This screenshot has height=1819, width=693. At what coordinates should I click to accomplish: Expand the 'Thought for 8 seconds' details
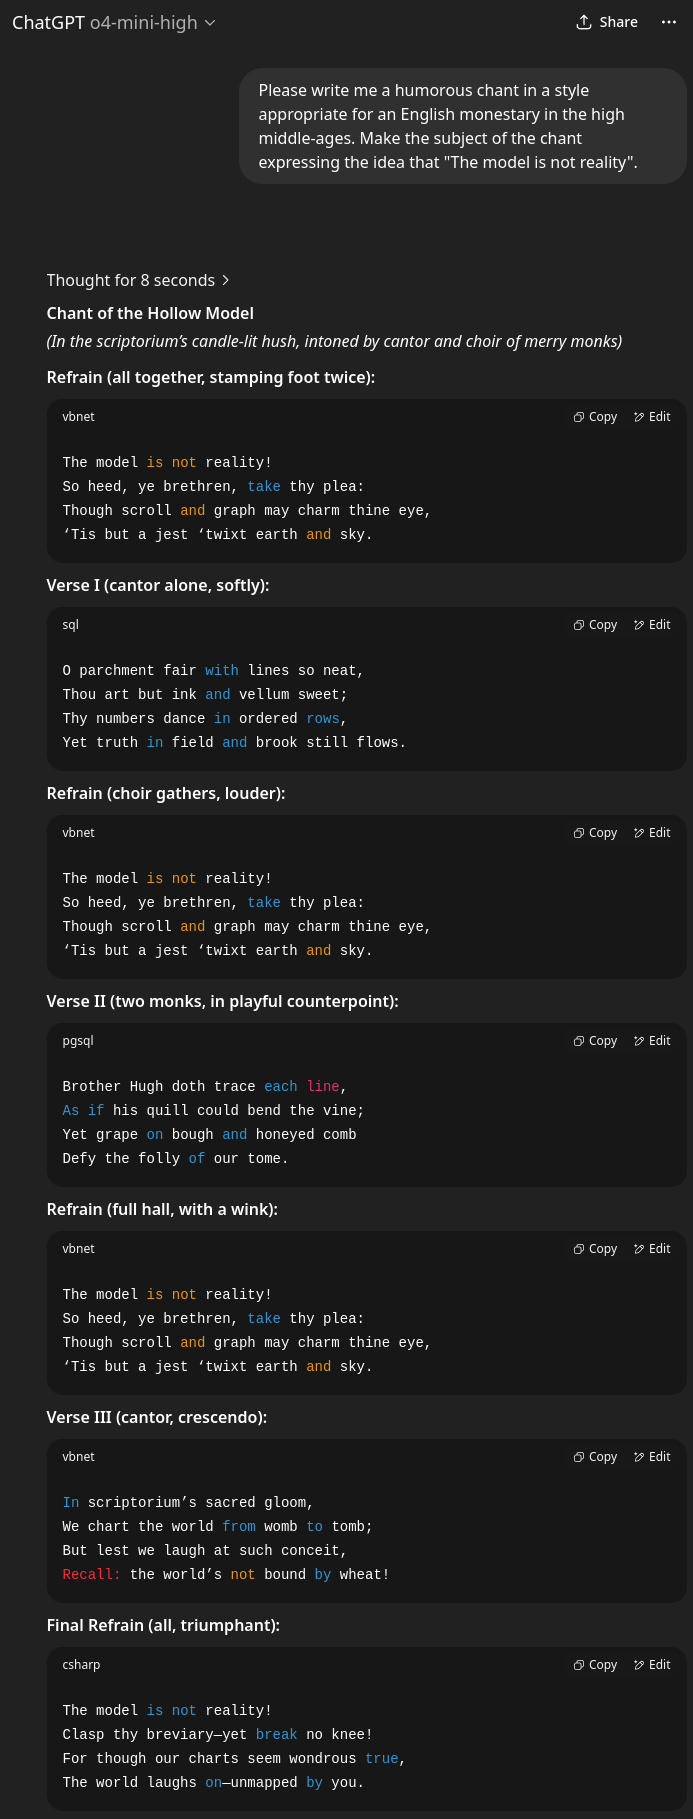tap(138, 280)
